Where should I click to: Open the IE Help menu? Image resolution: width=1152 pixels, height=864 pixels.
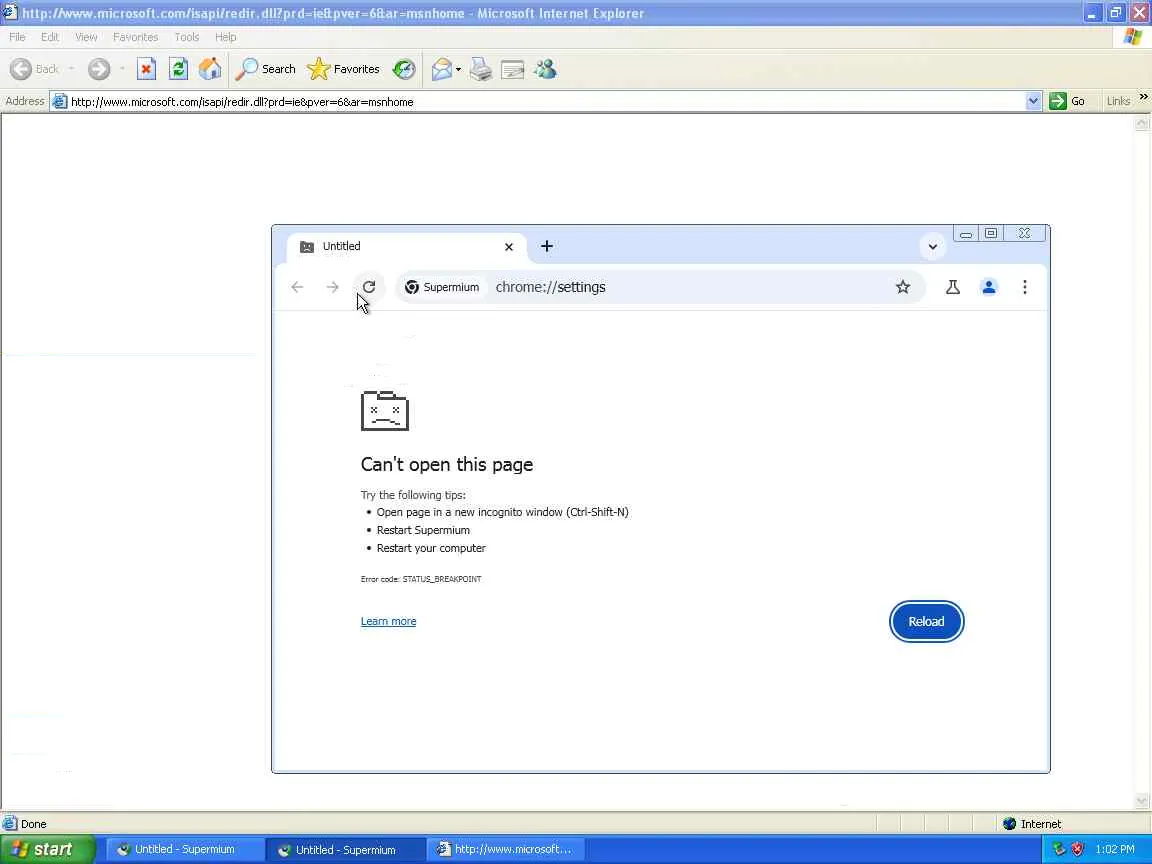pos(226,37)
